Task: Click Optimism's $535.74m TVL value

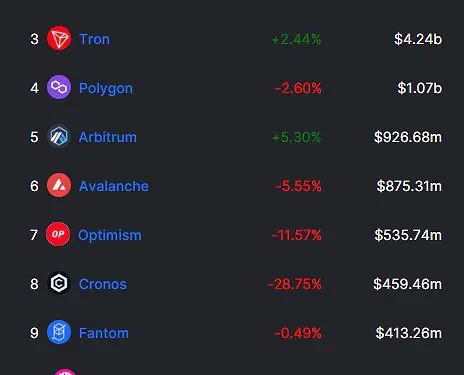Action: point(408,235)
